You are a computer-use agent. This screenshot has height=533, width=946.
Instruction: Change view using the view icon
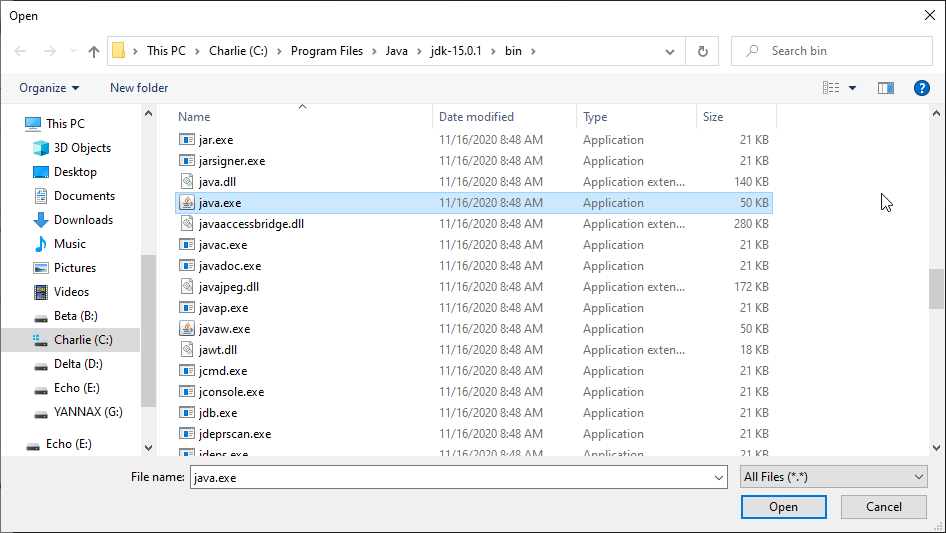[831, 88]
